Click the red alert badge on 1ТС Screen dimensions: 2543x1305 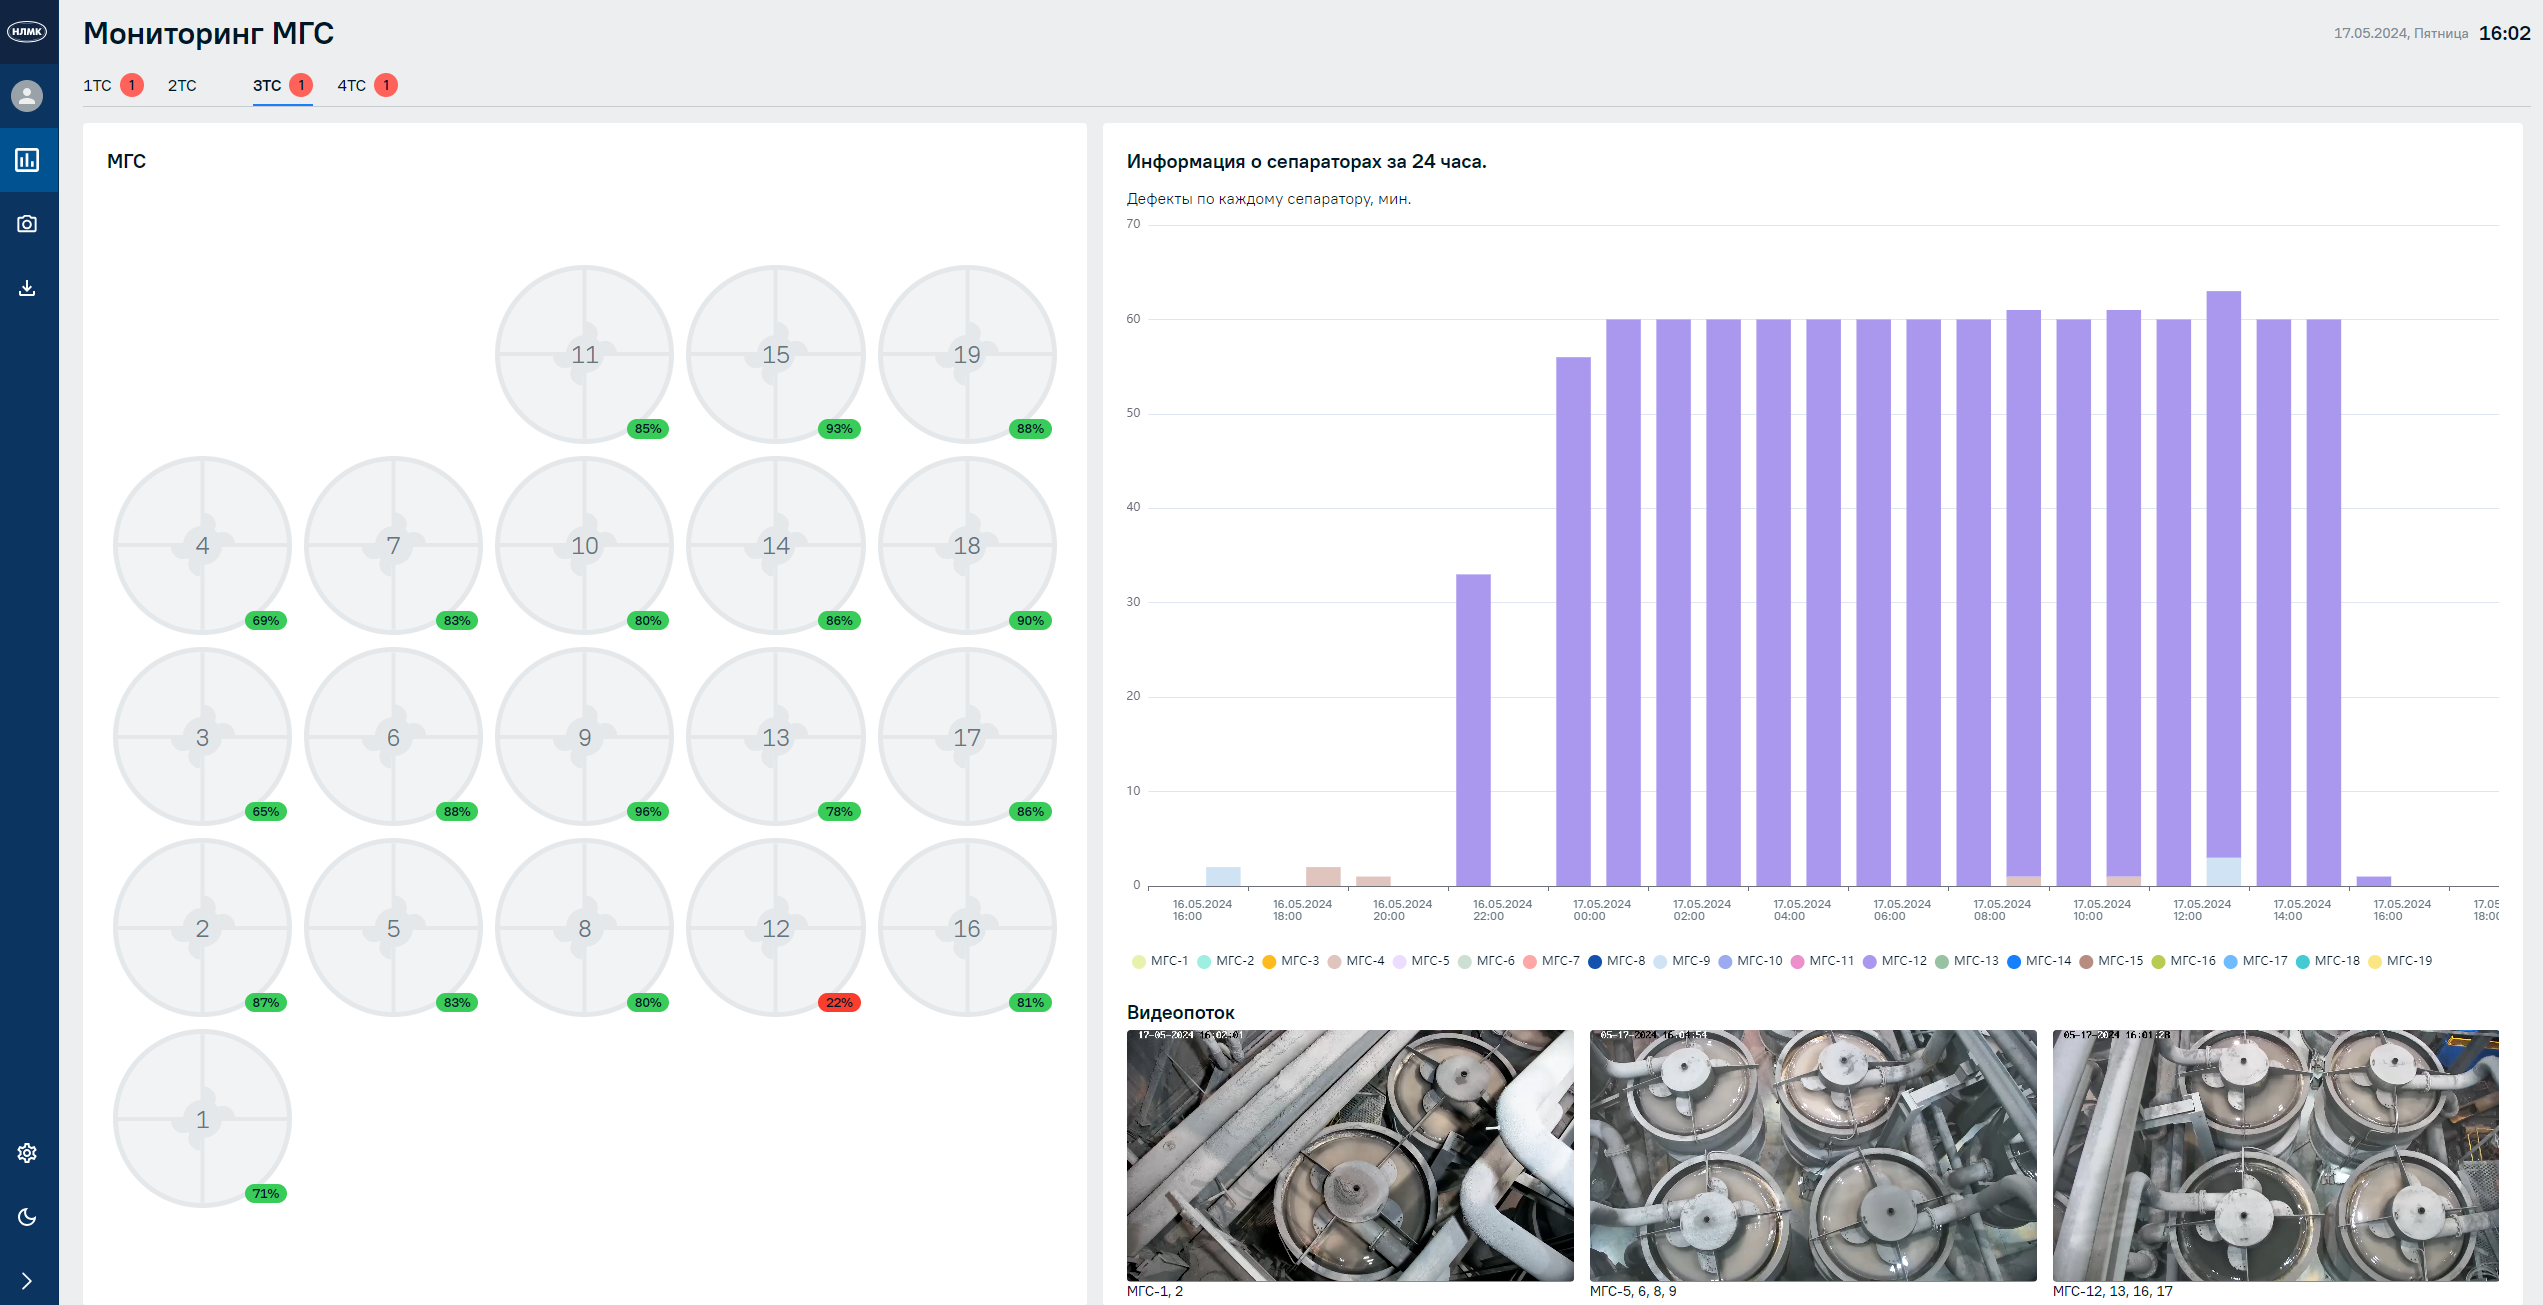(132, 85)
